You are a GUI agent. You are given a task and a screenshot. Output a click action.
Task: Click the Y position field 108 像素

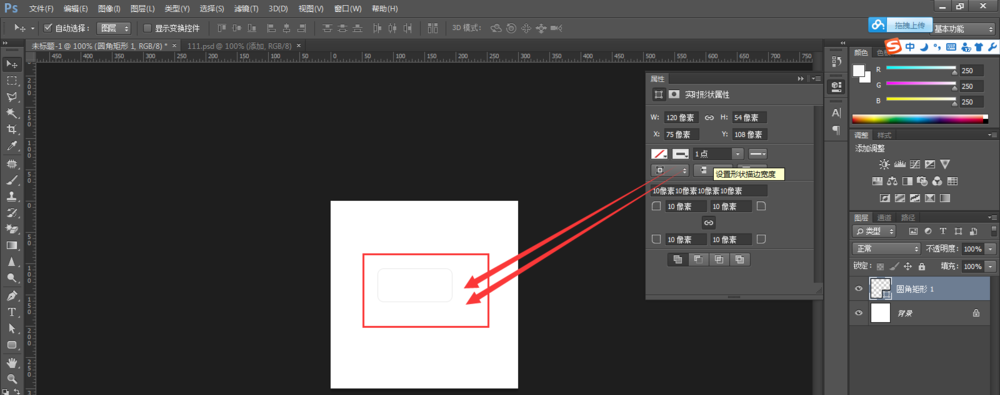pos(749,135)
